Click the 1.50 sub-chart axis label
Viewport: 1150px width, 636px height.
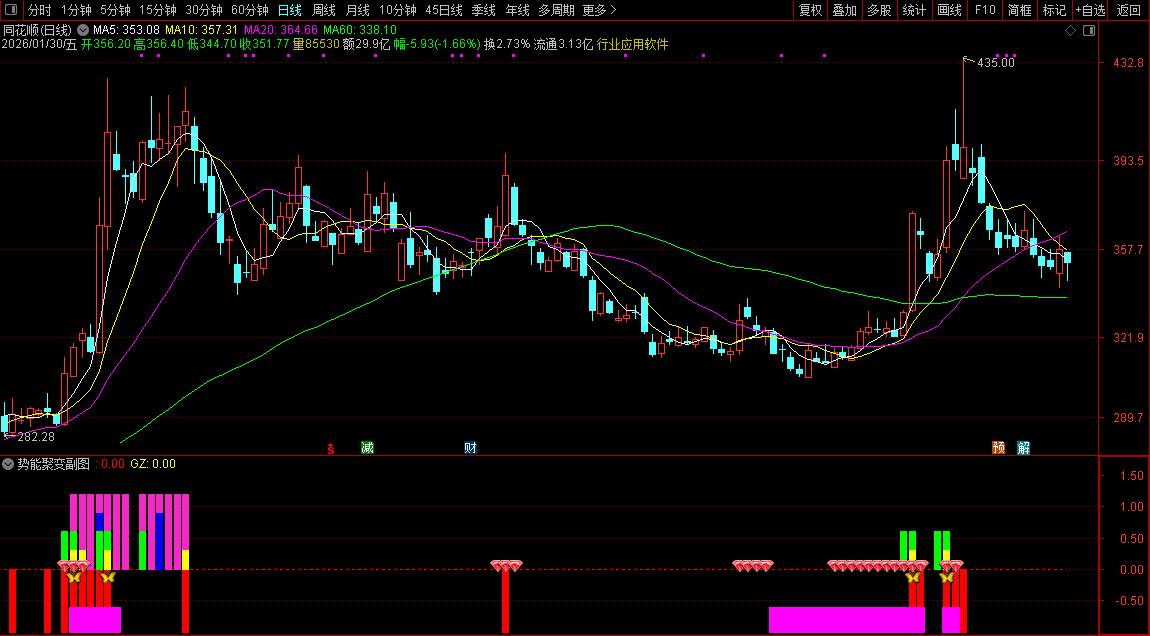(x=1132, y=476)
